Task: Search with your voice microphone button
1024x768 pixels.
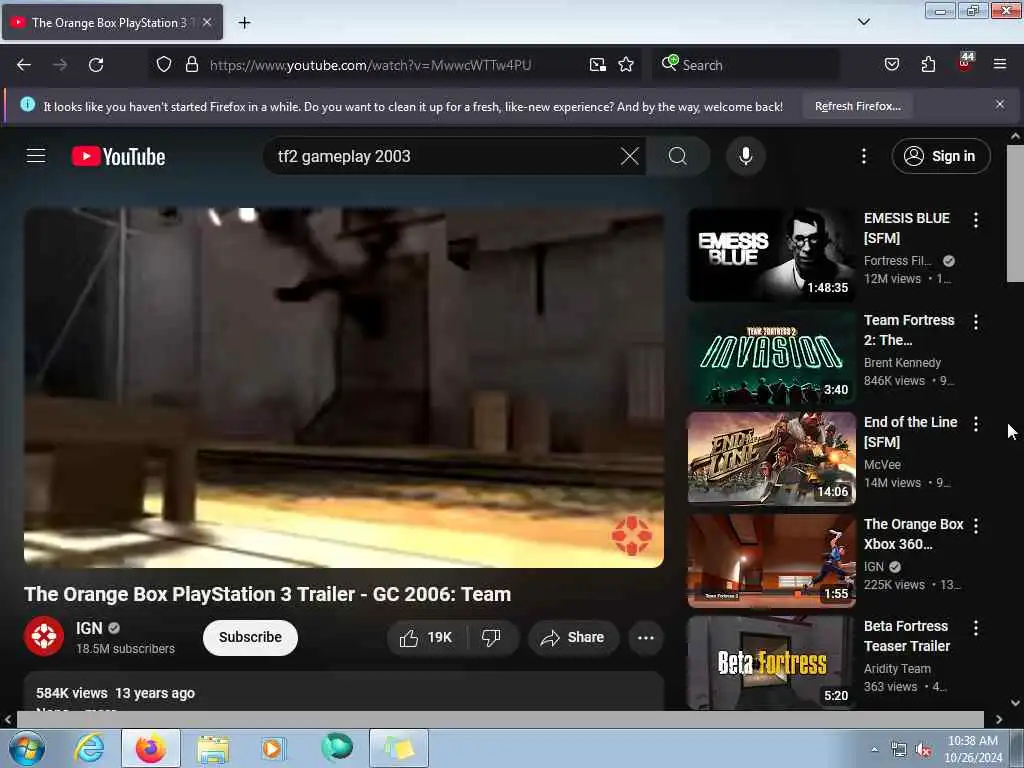Action: (x=745, y=156)
